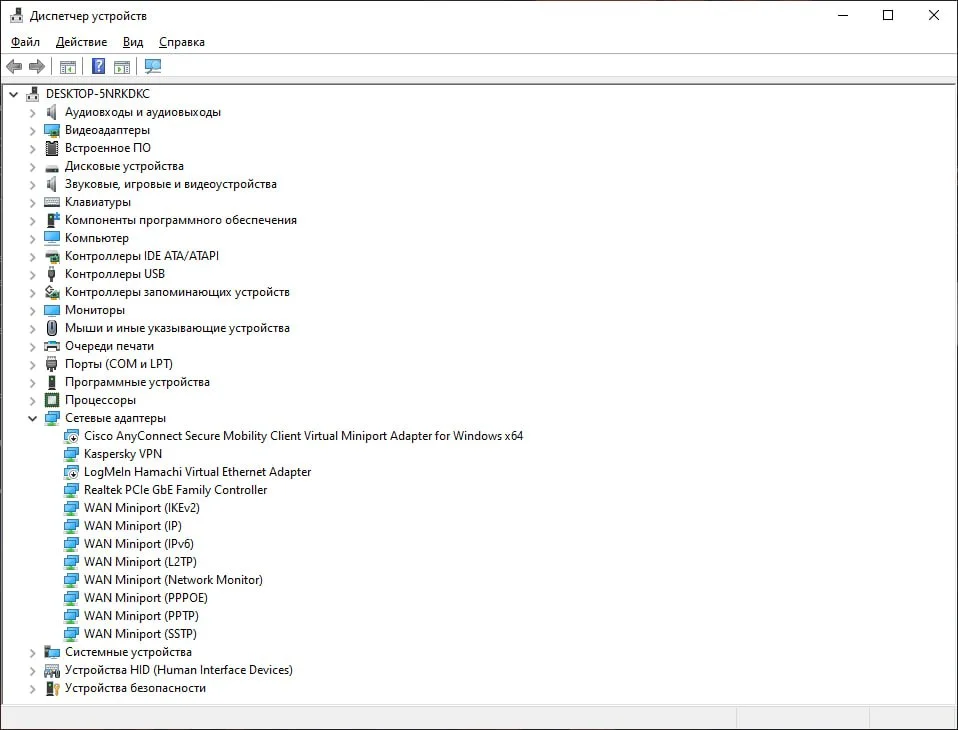This screenshot has width=958, height=730.
Task: Click the Порты (COM и LPT) connector icon
Action: (x=52, y=364)
